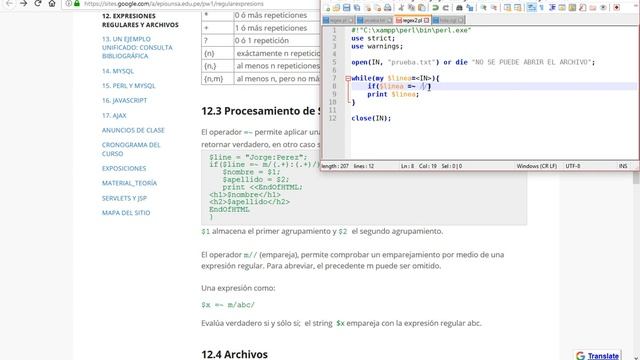Open the CRONOGRAMA DEL CURSO link

pos(131,149)
